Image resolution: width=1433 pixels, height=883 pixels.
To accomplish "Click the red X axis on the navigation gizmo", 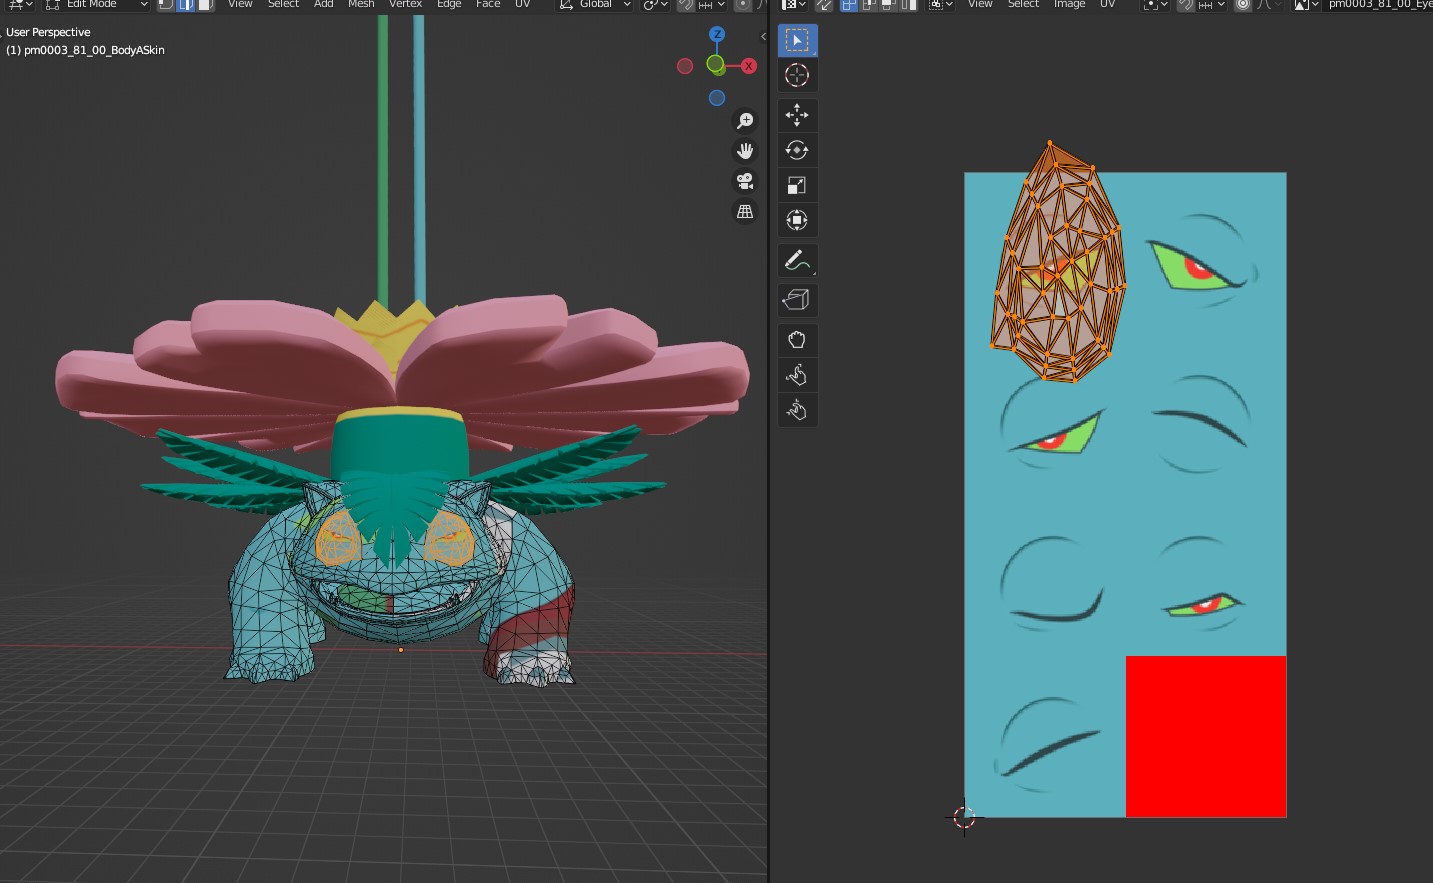I will [x=749, y=66].
